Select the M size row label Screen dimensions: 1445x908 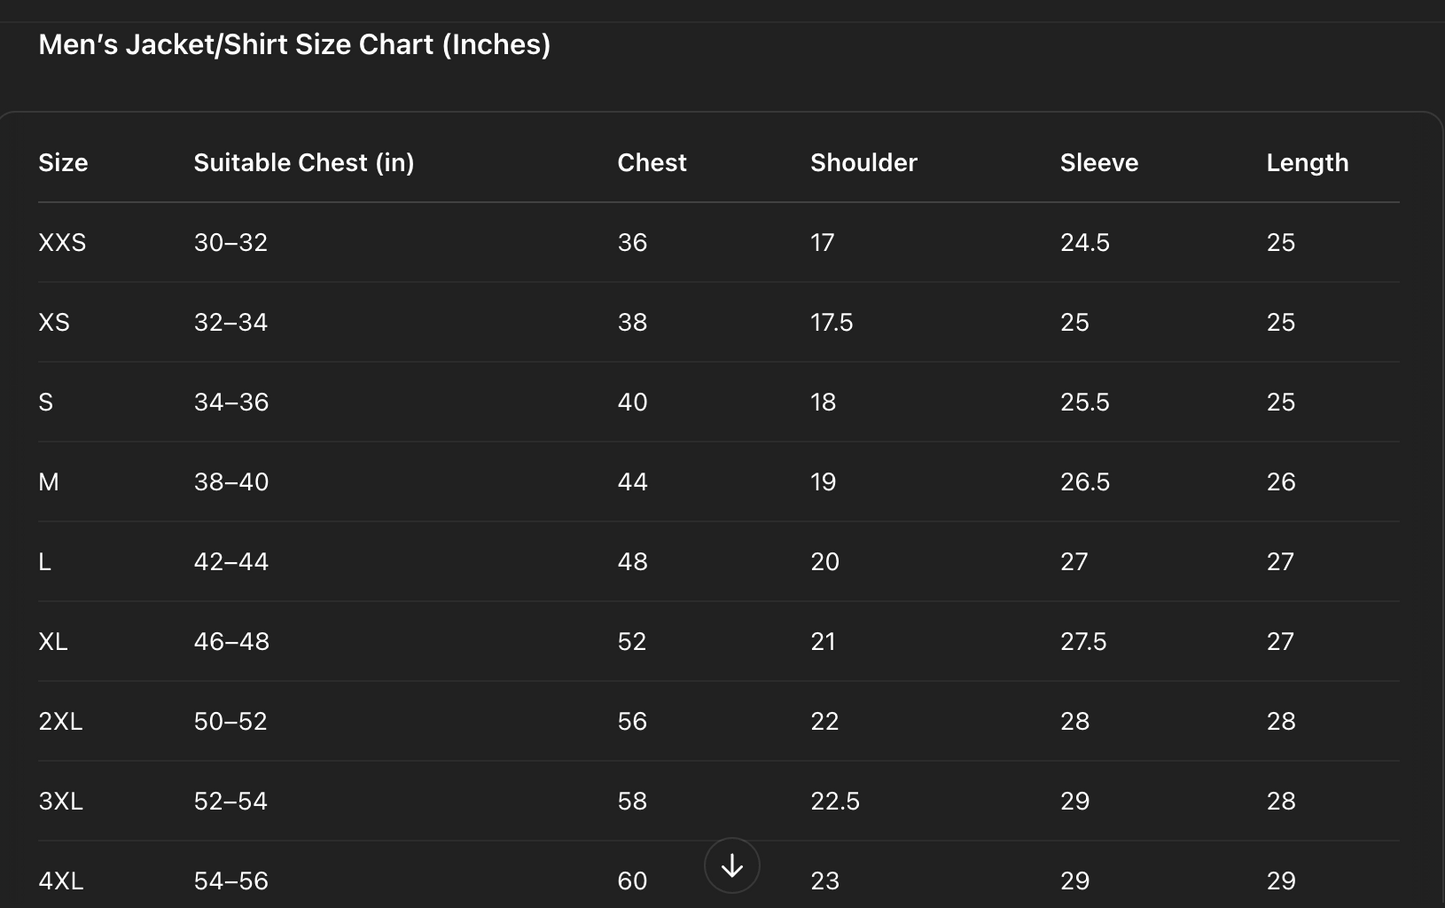click(48, 482)
